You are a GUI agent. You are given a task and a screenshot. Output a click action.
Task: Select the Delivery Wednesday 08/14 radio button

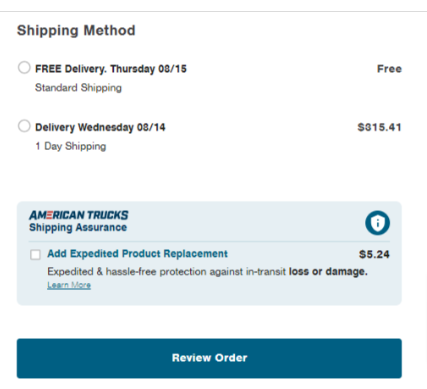[x=24, y=126]
